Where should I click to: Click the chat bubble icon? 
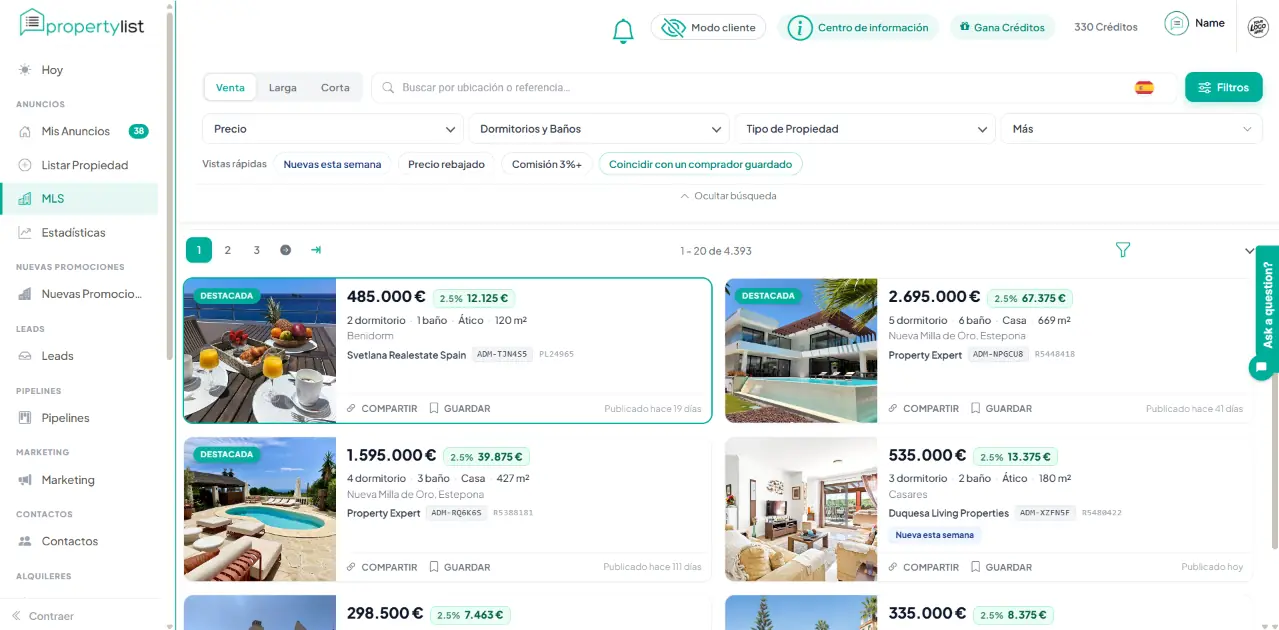(1261, 367)
